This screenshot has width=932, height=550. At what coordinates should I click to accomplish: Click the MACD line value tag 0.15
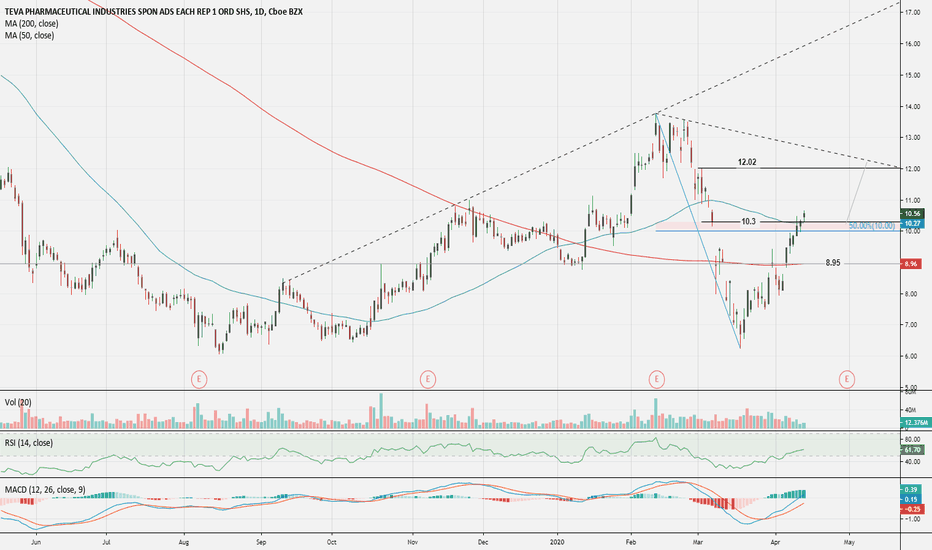coord(912,499)
